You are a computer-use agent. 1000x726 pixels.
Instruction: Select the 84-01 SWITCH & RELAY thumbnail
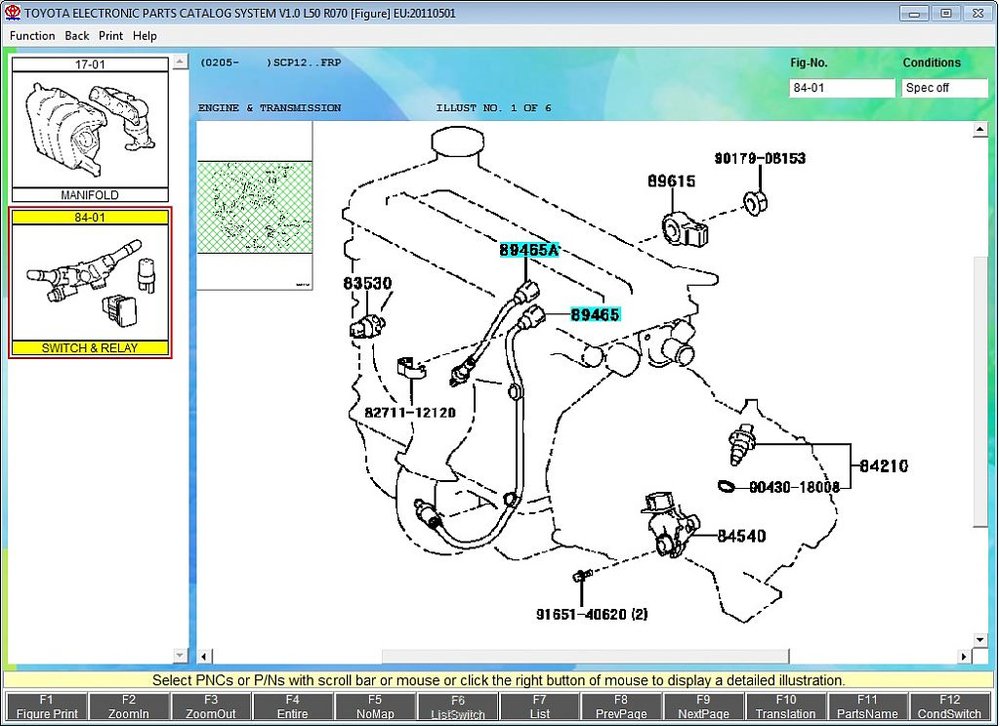90,283
